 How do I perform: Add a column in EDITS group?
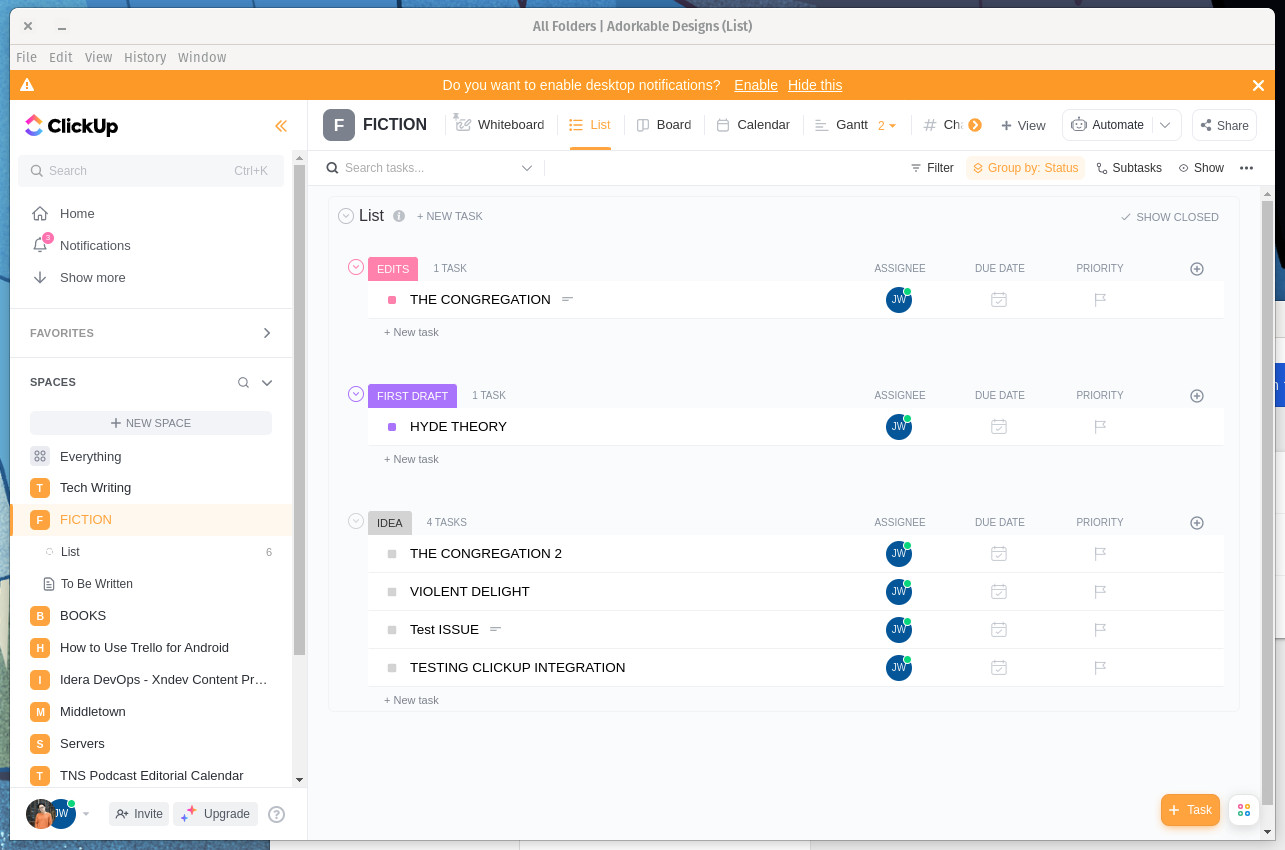click(x=1197, y=269)
